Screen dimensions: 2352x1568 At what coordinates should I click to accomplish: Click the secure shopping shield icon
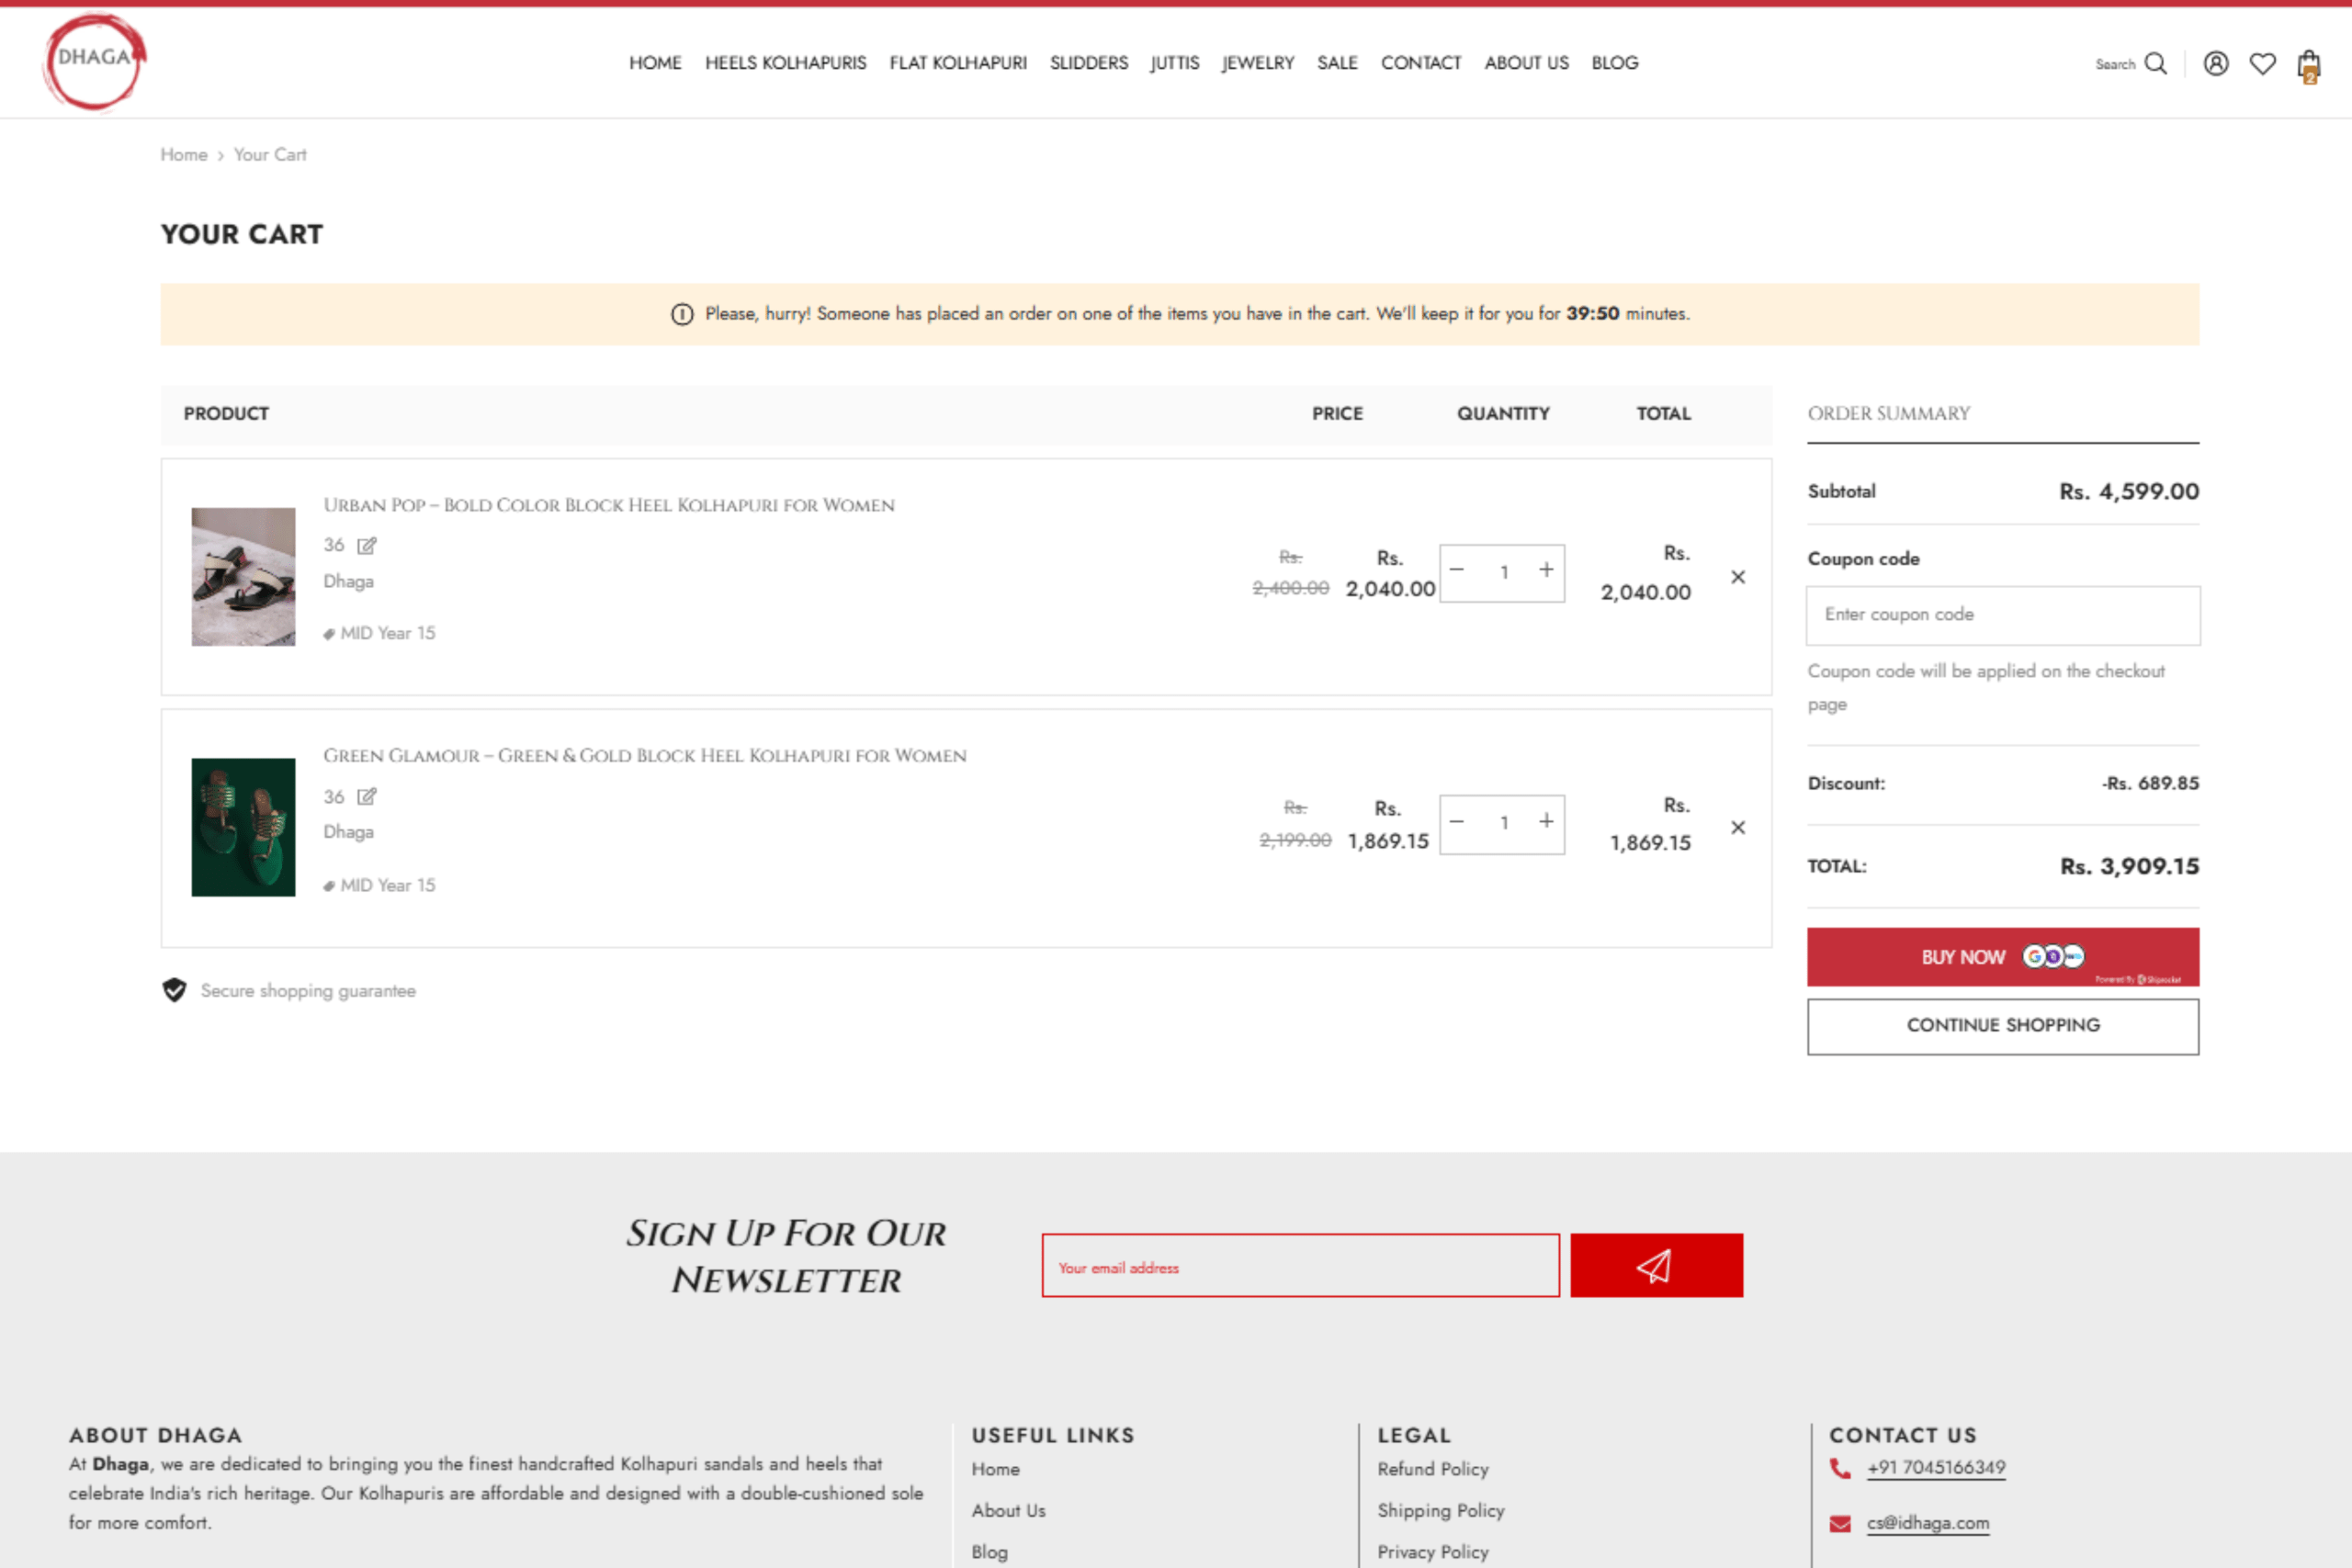[x=174, y=990]
